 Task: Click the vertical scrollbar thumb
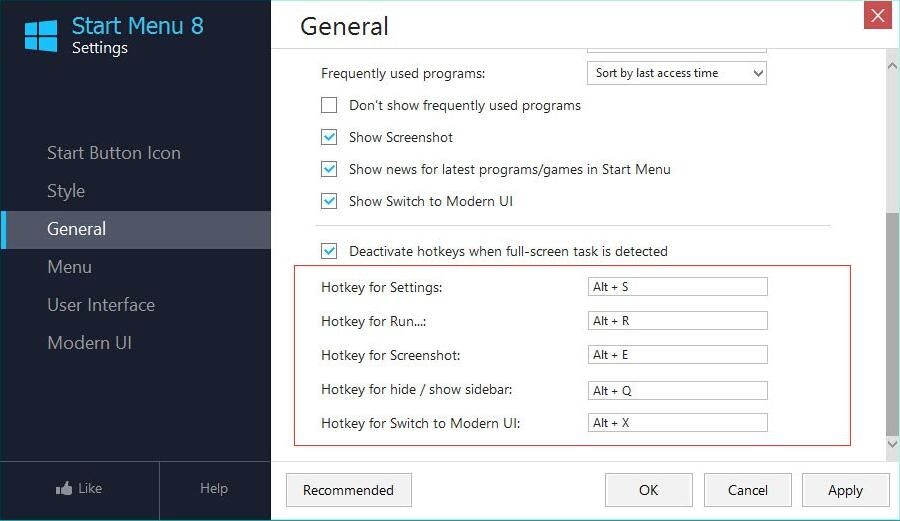coord(892,324)
